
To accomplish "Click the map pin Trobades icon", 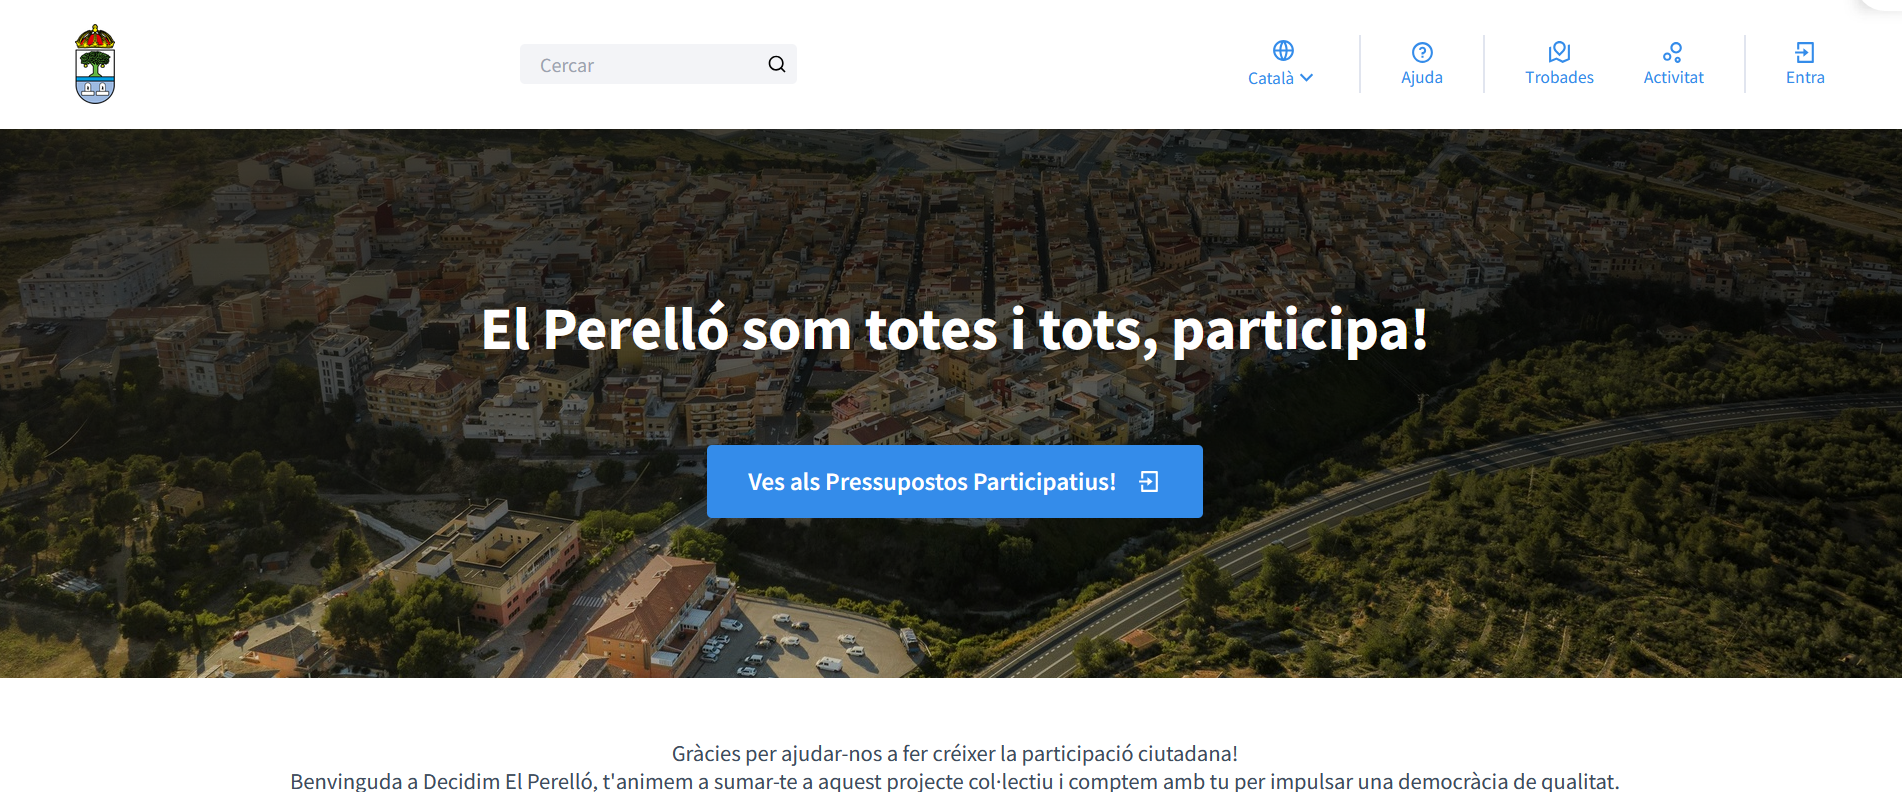I will (x=1559, y=52).
